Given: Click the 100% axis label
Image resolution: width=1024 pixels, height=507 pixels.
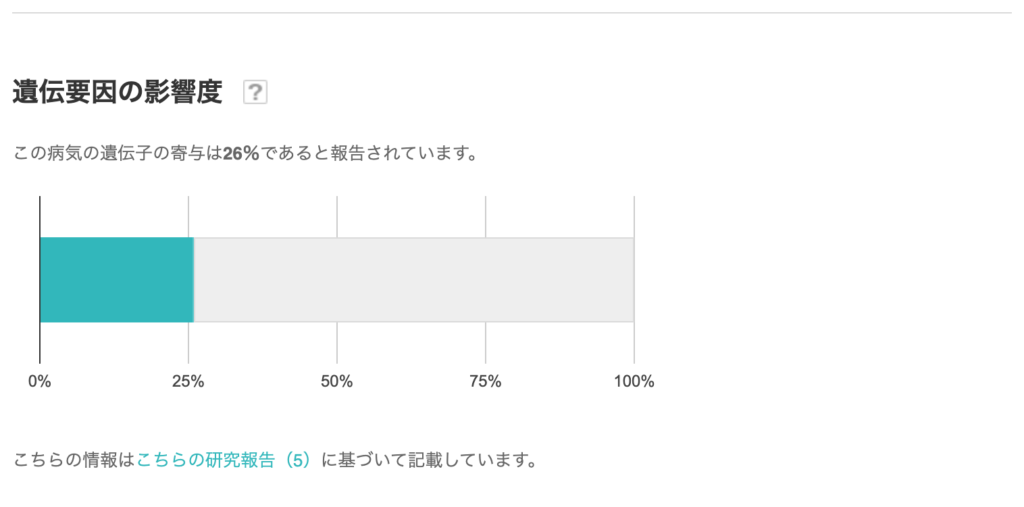Looking at the screenshot, I should [x=634, y=382].
